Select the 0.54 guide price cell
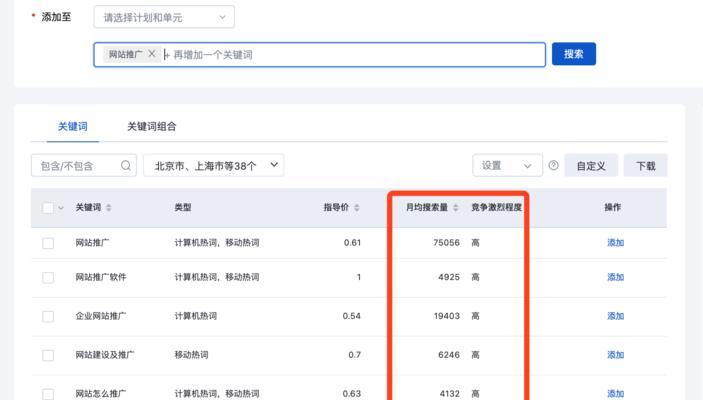703x400 pixels. tap(352, 316)
